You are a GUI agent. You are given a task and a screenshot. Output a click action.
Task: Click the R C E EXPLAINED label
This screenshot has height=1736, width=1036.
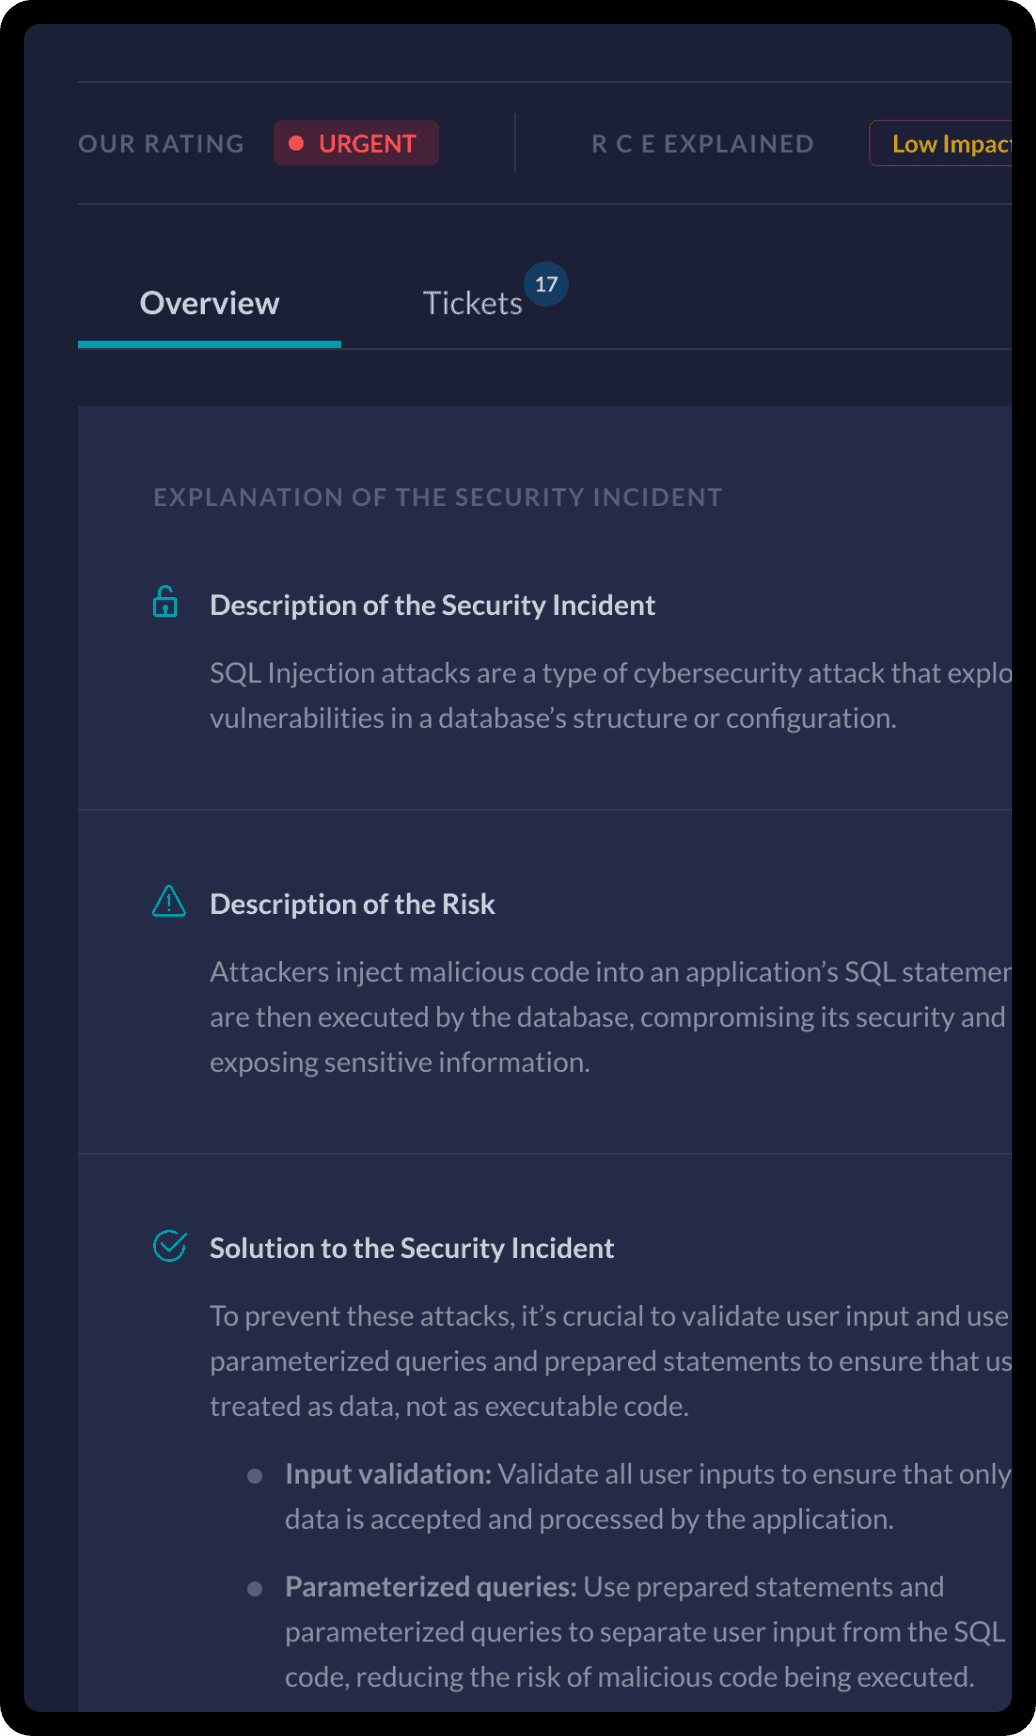tap(702, 144)
